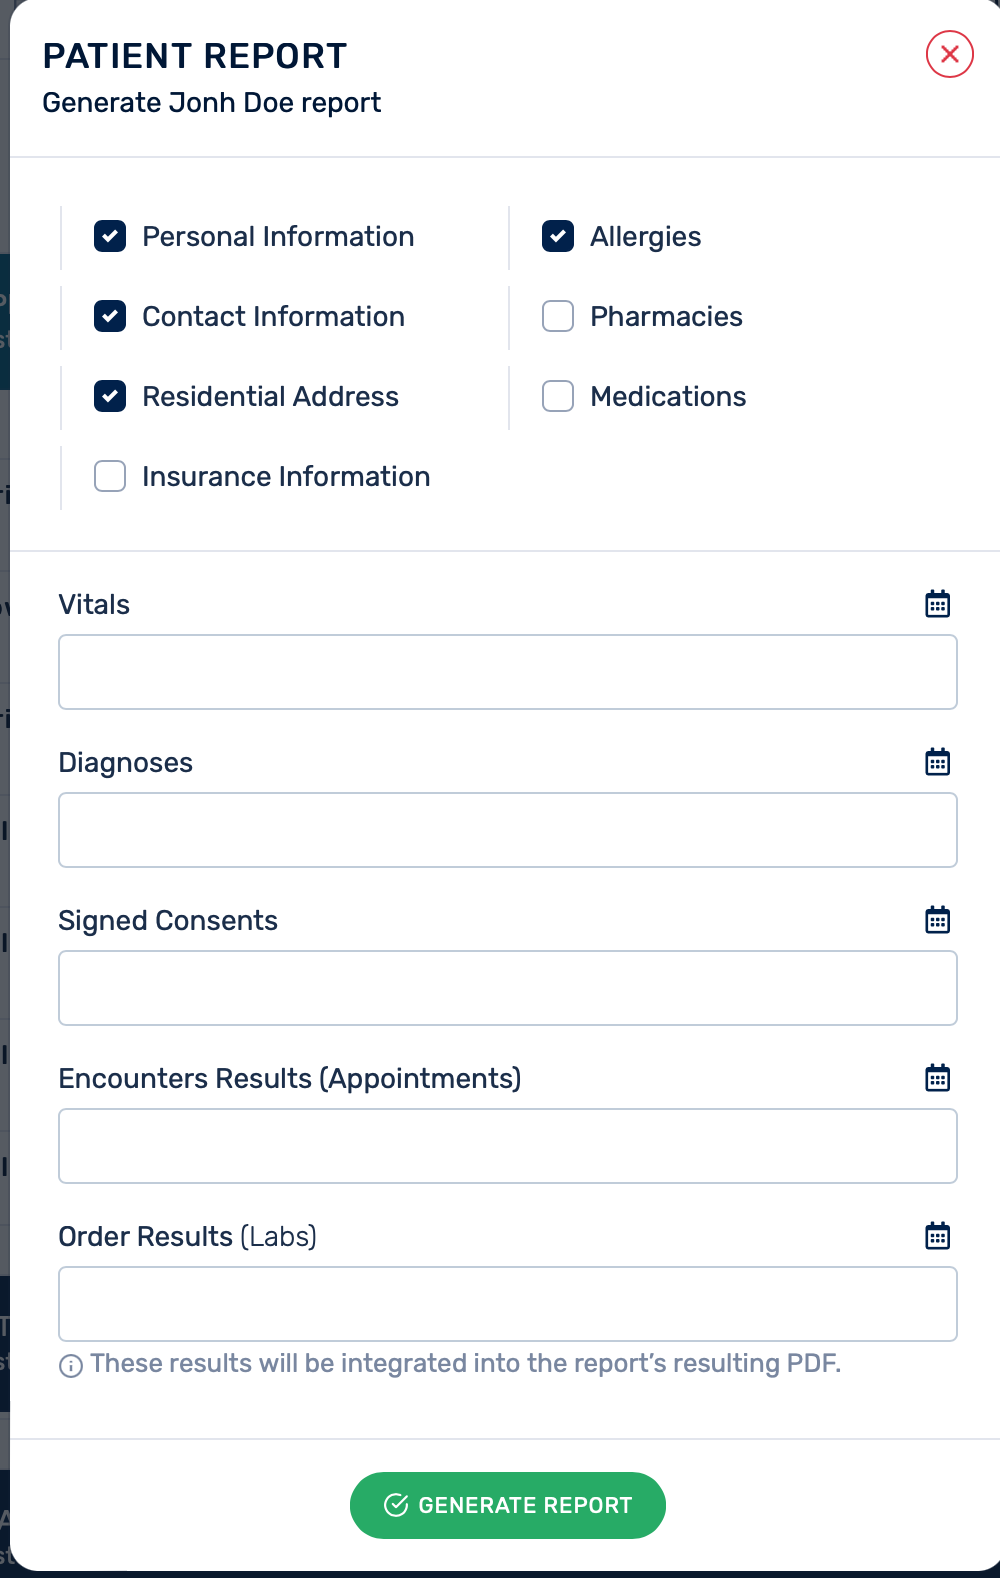
Task: Select the Signed Consents input box
Action: click(x=507, y=988)
